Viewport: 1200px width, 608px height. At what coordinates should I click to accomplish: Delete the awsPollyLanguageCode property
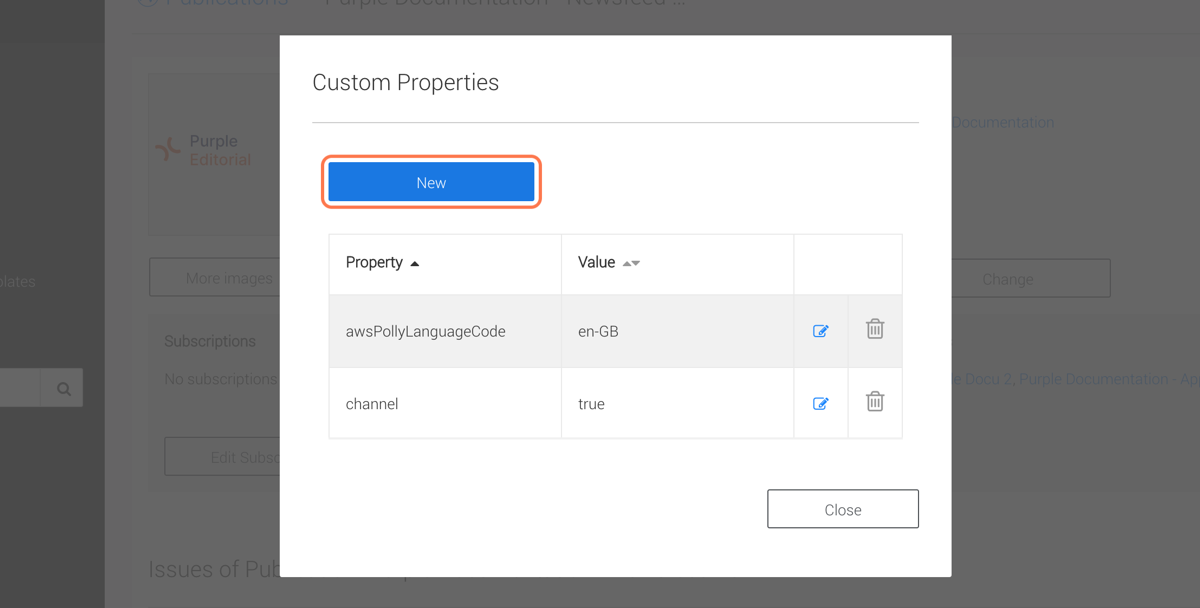click(875, 329)
